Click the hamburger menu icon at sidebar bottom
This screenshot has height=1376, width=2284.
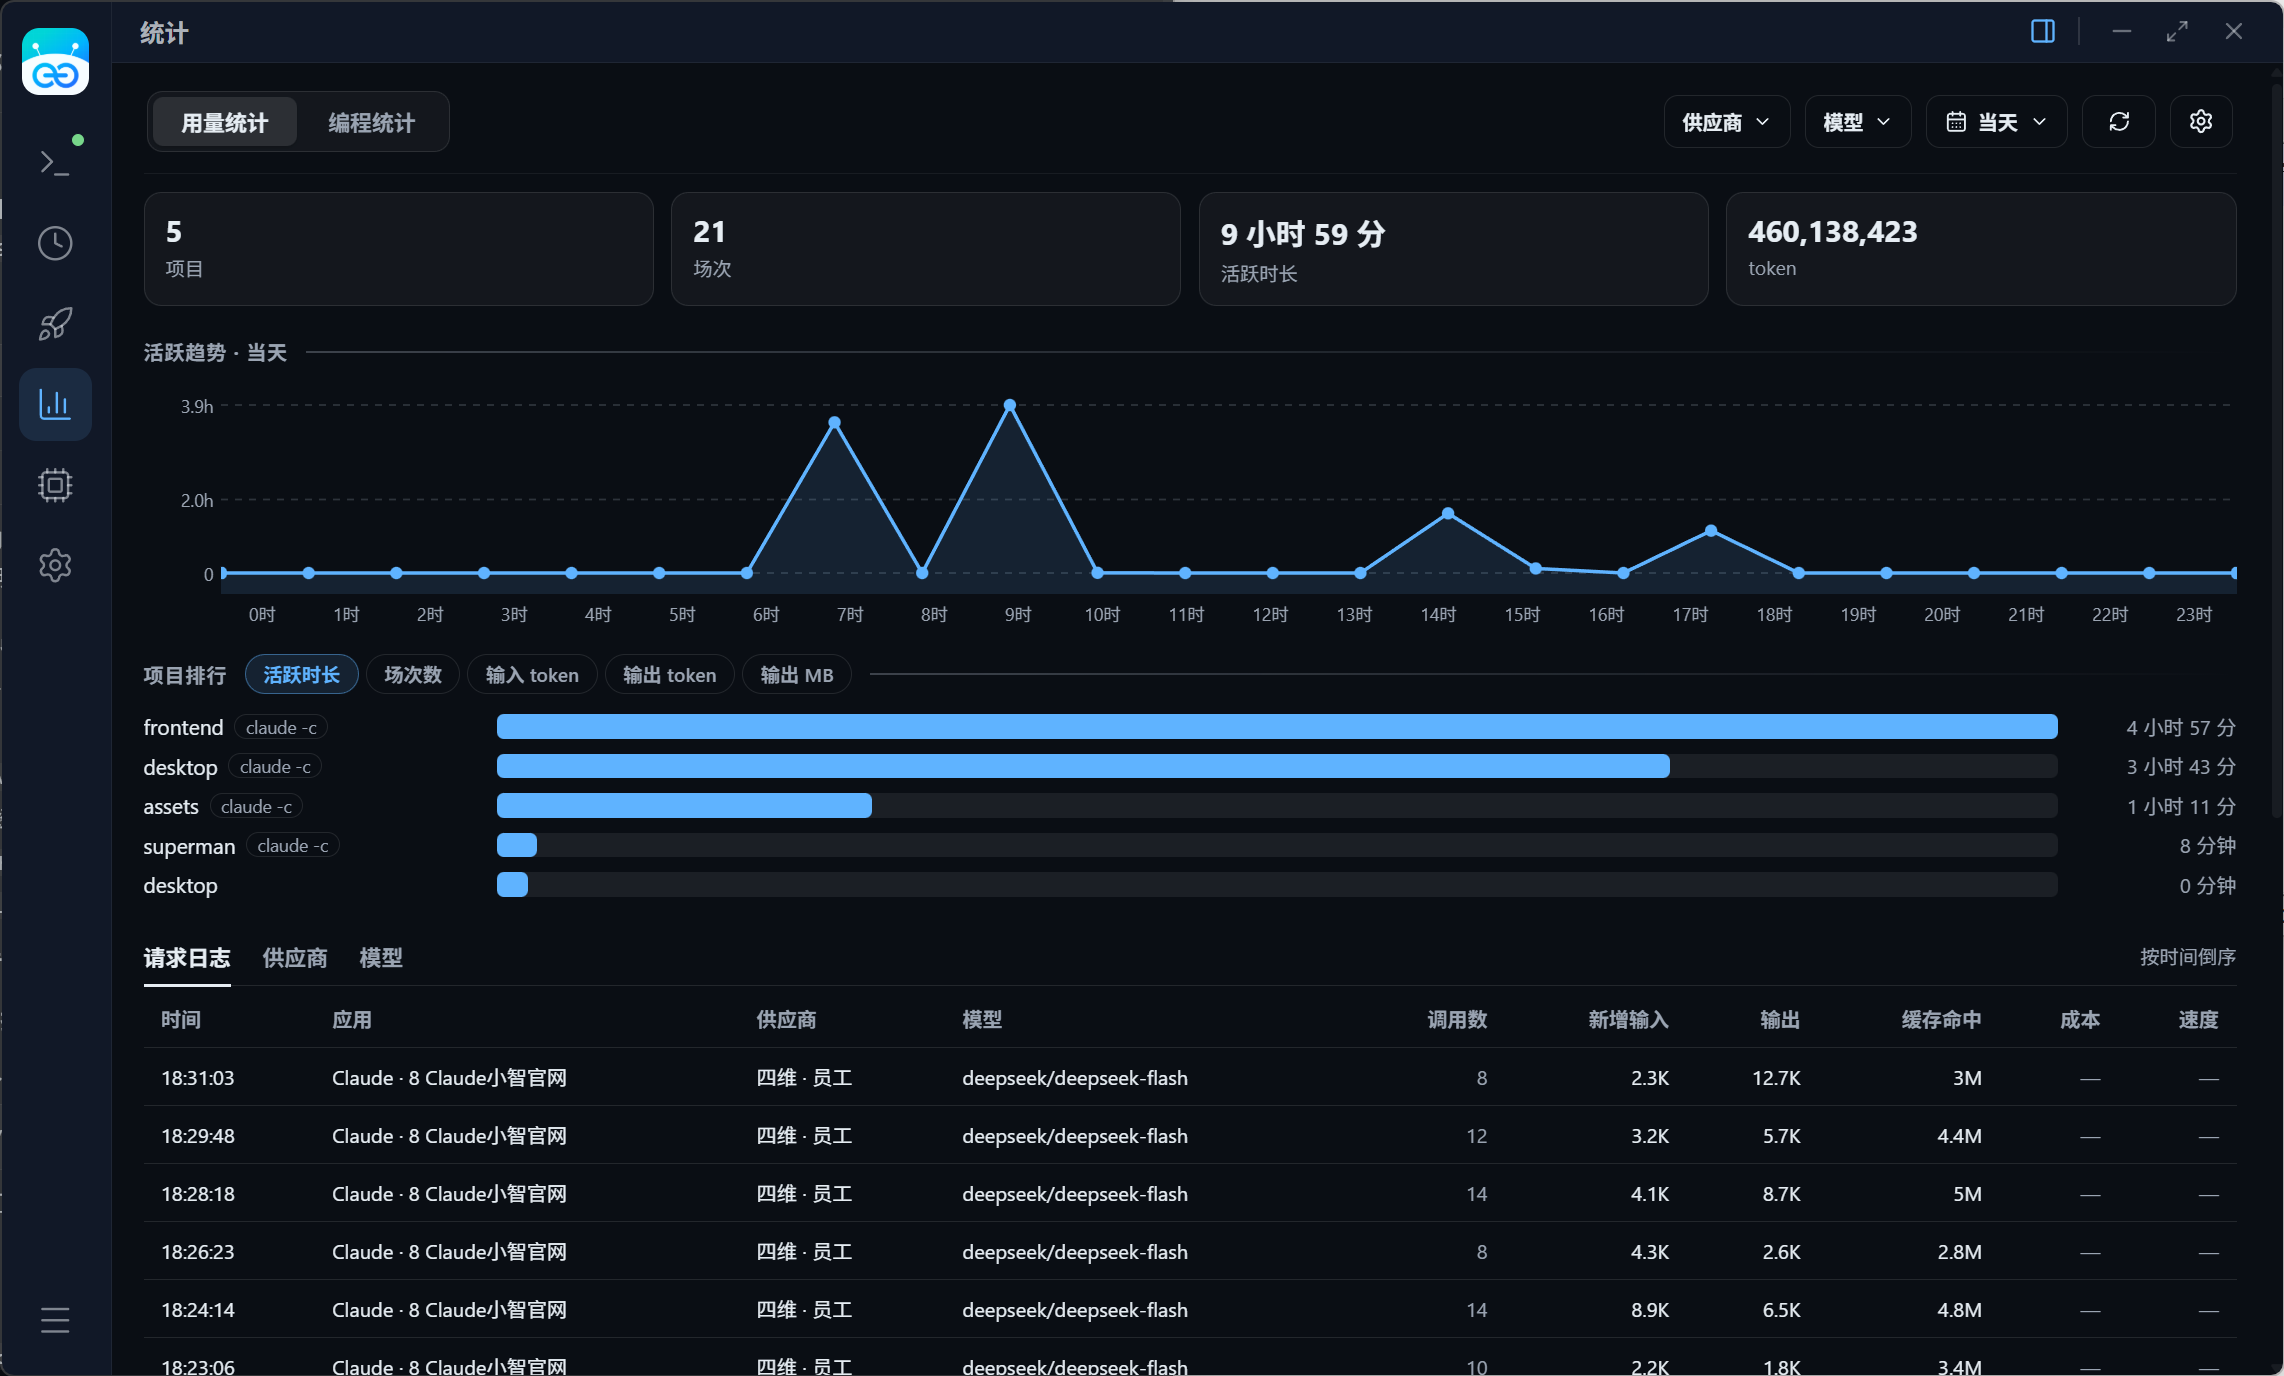[55, 1320]
